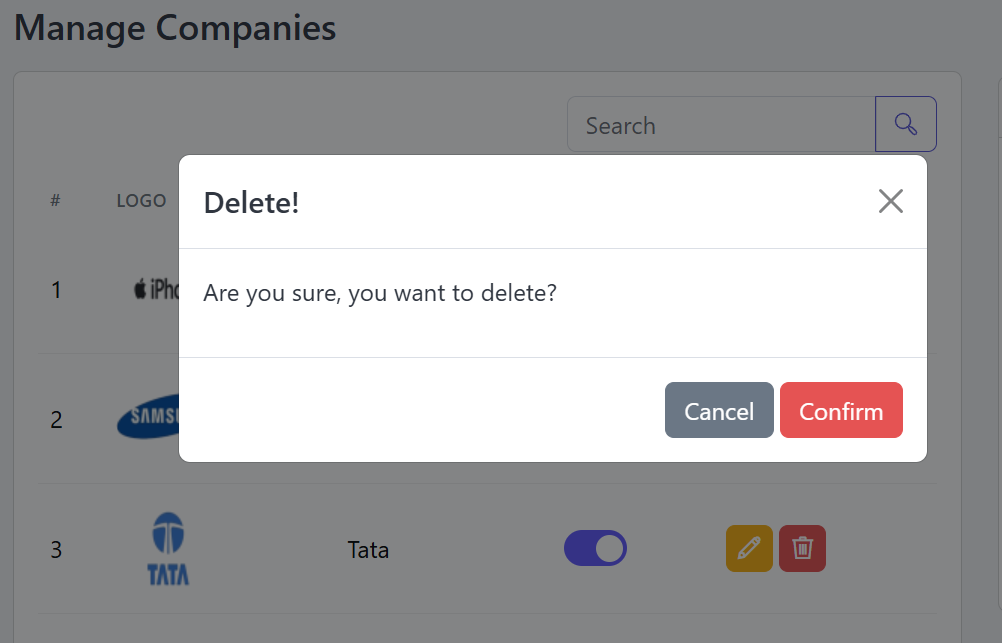Click the Apple iPhone logo image
Image resolution: width=1002 pixels, height=643 pixels.
pyautogui.click(x=157, y=290)
